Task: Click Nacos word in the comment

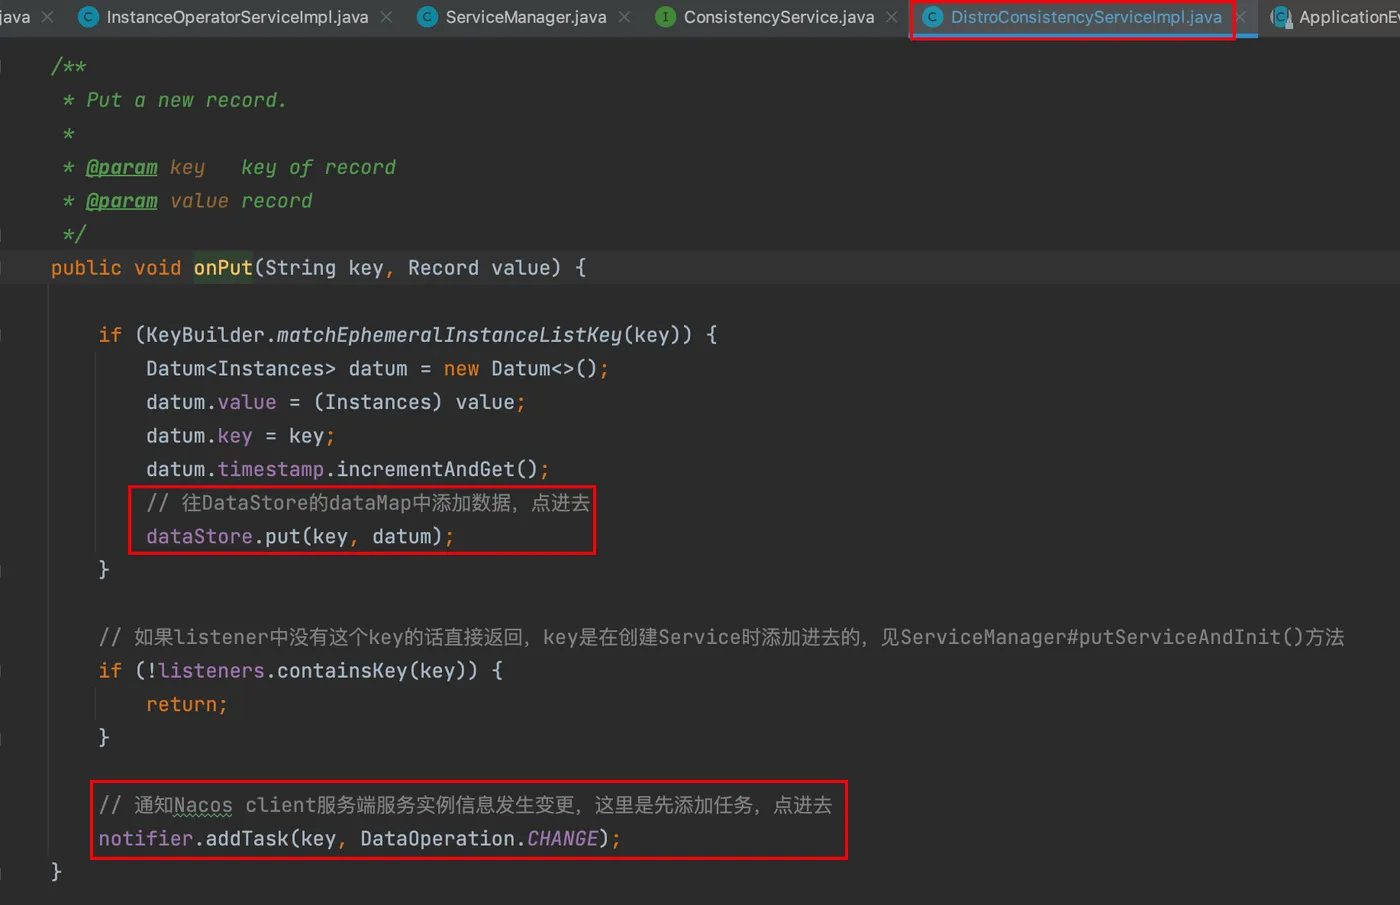Action: [203, 806]
